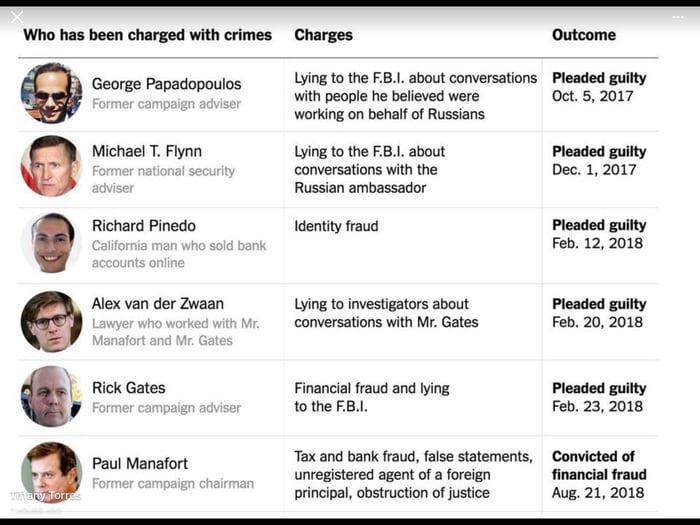The height and width of the screenshot is (525, 700).
Task: Click the Michael T. Flynn profile photo
Action: click(x=51, y=166)
